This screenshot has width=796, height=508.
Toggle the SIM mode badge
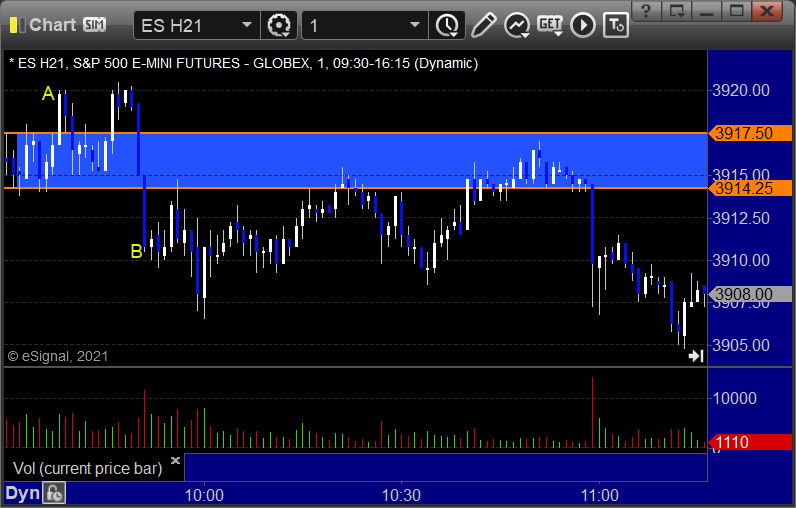coord(94,24)
